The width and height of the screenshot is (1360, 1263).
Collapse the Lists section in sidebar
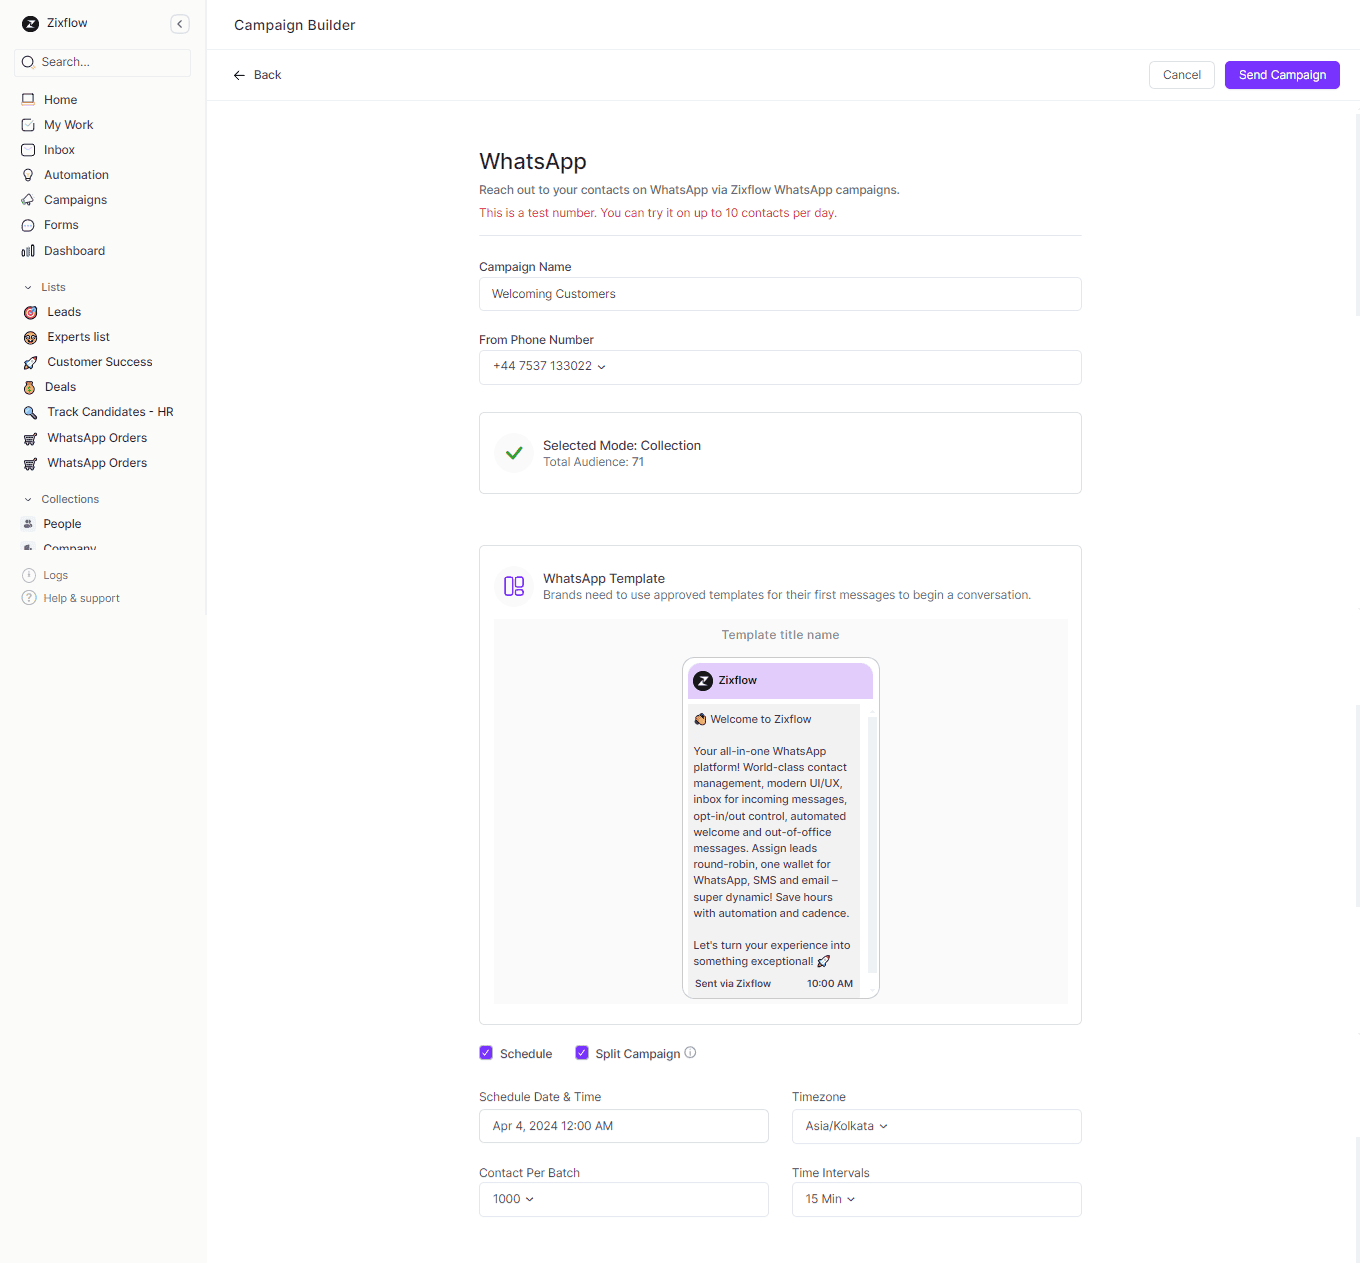(28, 287)
